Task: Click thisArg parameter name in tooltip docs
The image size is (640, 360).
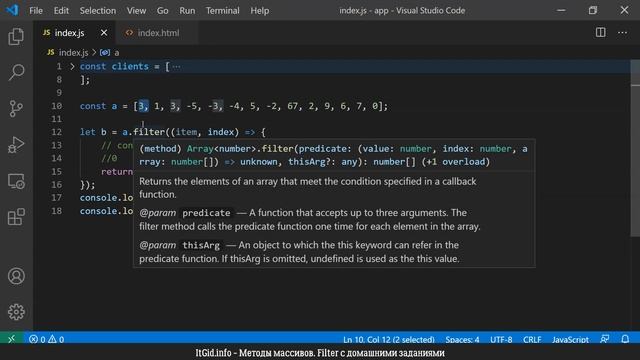Action: (x=201, y=245)
